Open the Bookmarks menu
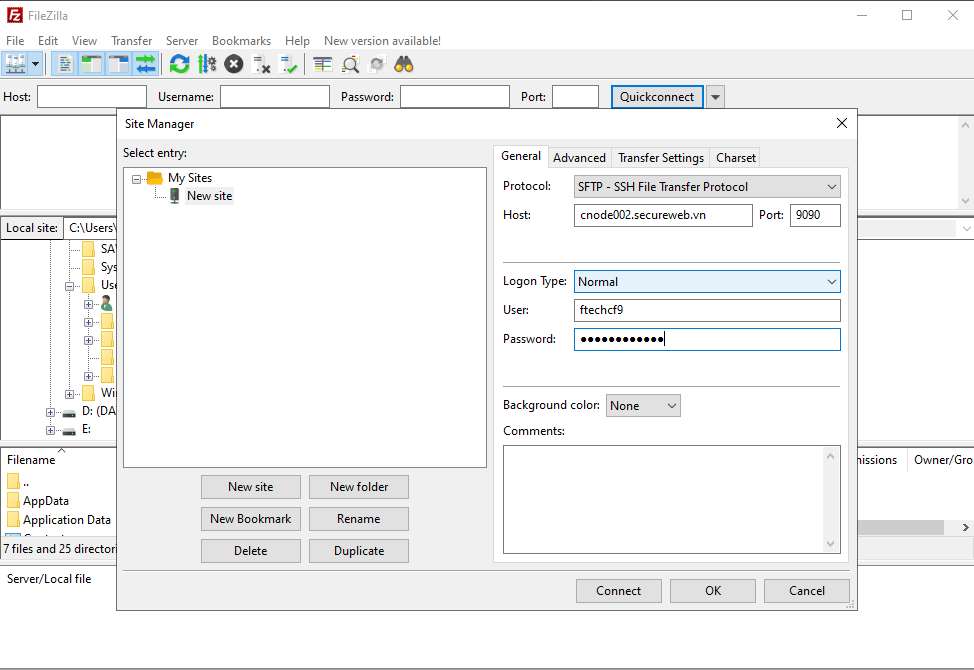 [242, 41]
